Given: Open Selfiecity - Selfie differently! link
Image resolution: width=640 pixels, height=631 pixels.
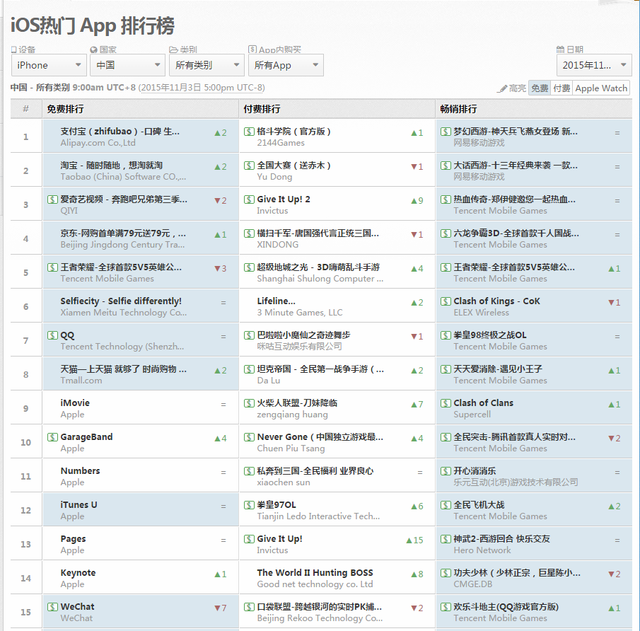Looking at the screenshot, I should pyautogui.click(x=121, y=301).
